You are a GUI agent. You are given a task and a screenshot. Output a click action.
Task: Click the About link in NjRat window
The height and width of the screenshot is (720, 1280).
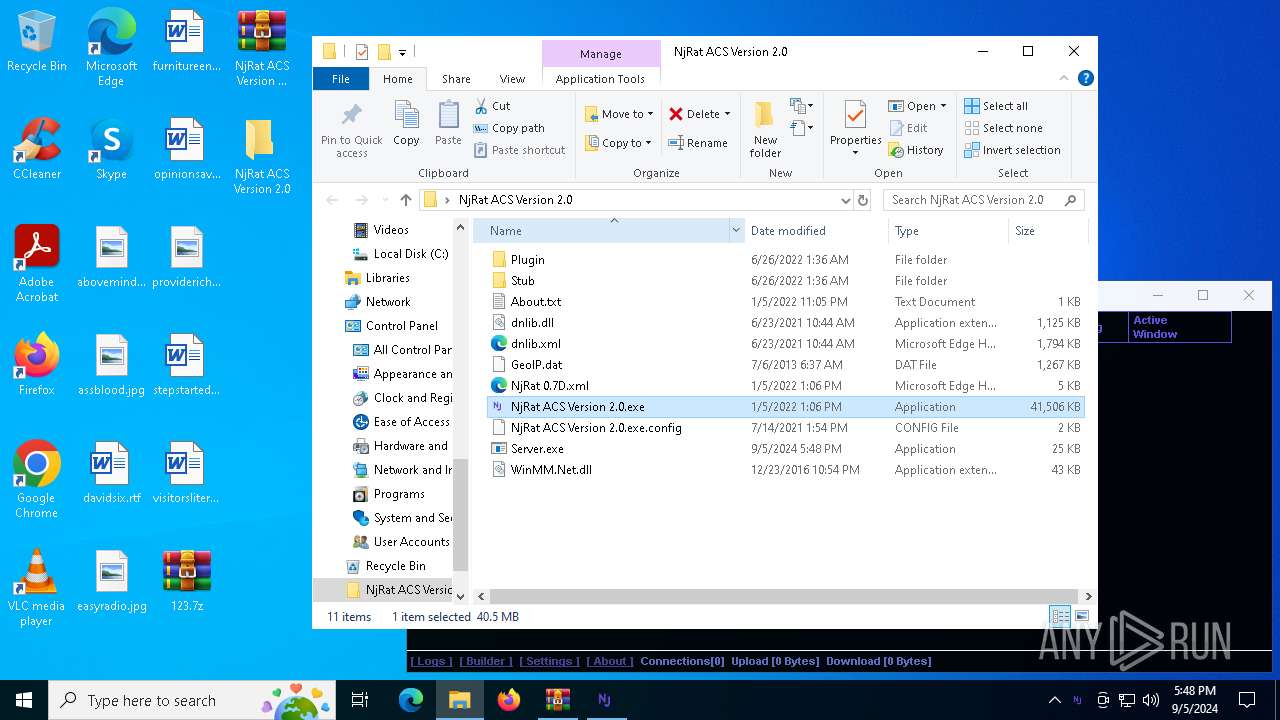[610, 661]
